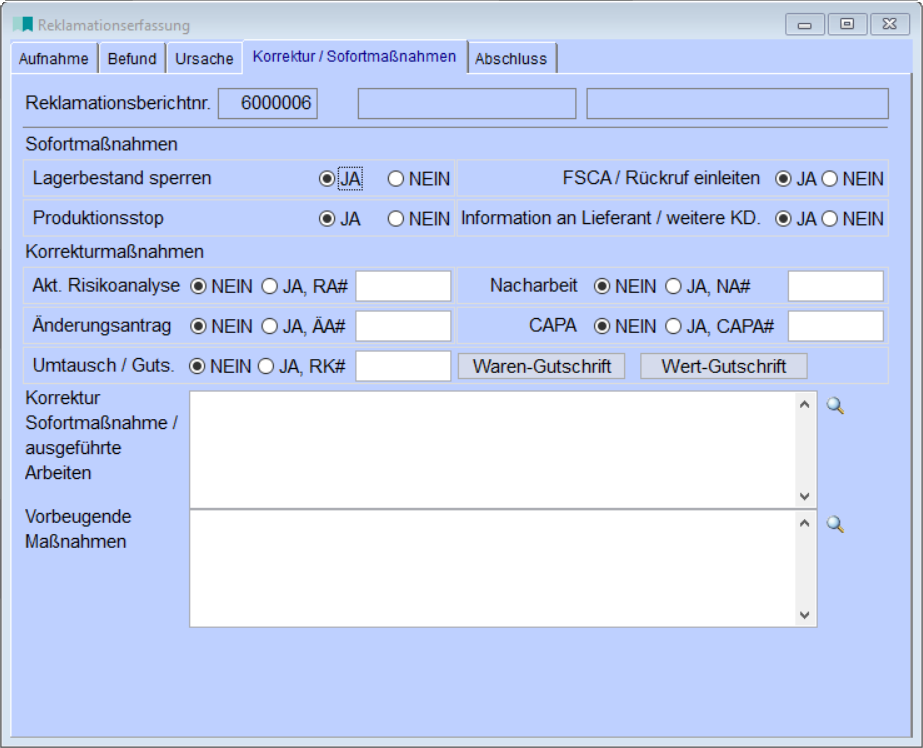Screen dimensions: 923x748
Task: Set Produktionsstop to NEIN
Action: [x=396, y=219]
